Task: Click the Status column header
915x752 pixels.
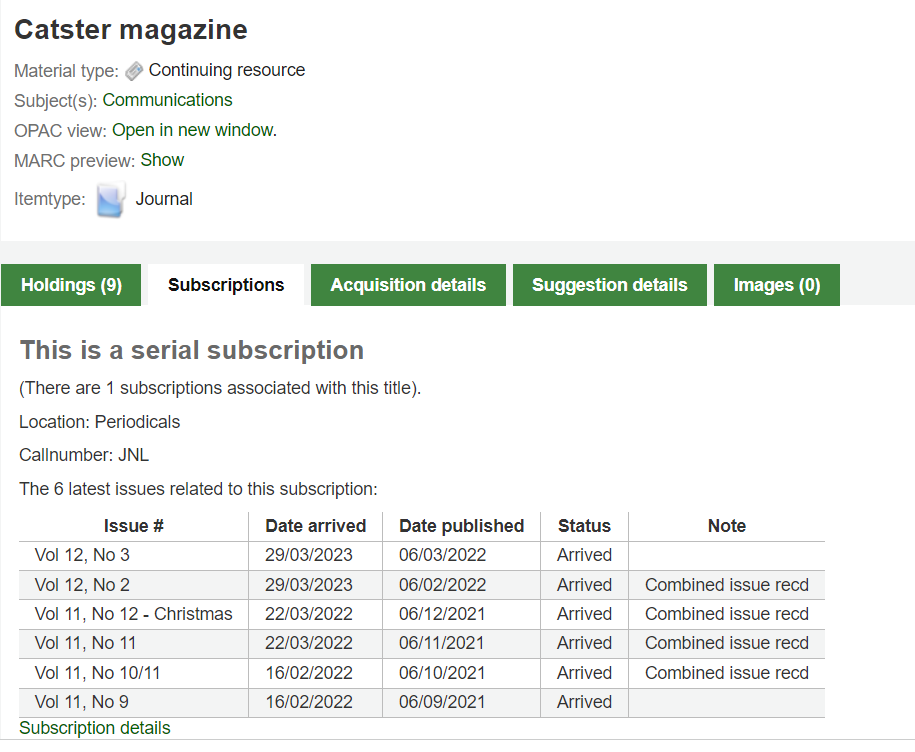Action: pyautogui.click(x=584, y=525)
